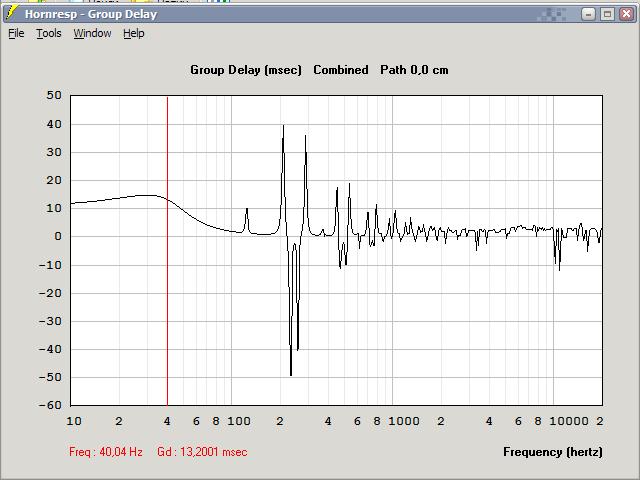The width and height of the screenshot is (640, 480).
Task: Click the 'Frequency (hertz)' axis label
Action: tap(553, 452)
